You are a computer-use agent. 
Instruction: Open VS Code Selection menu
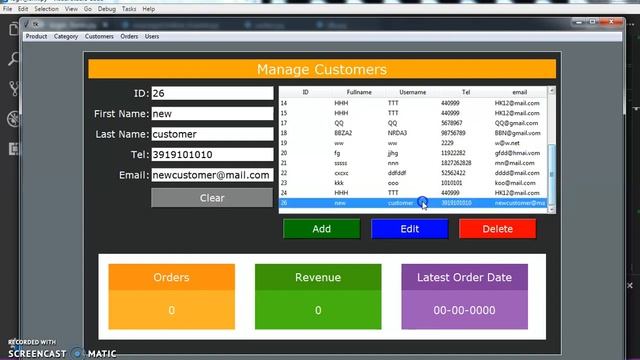(46, 9)
